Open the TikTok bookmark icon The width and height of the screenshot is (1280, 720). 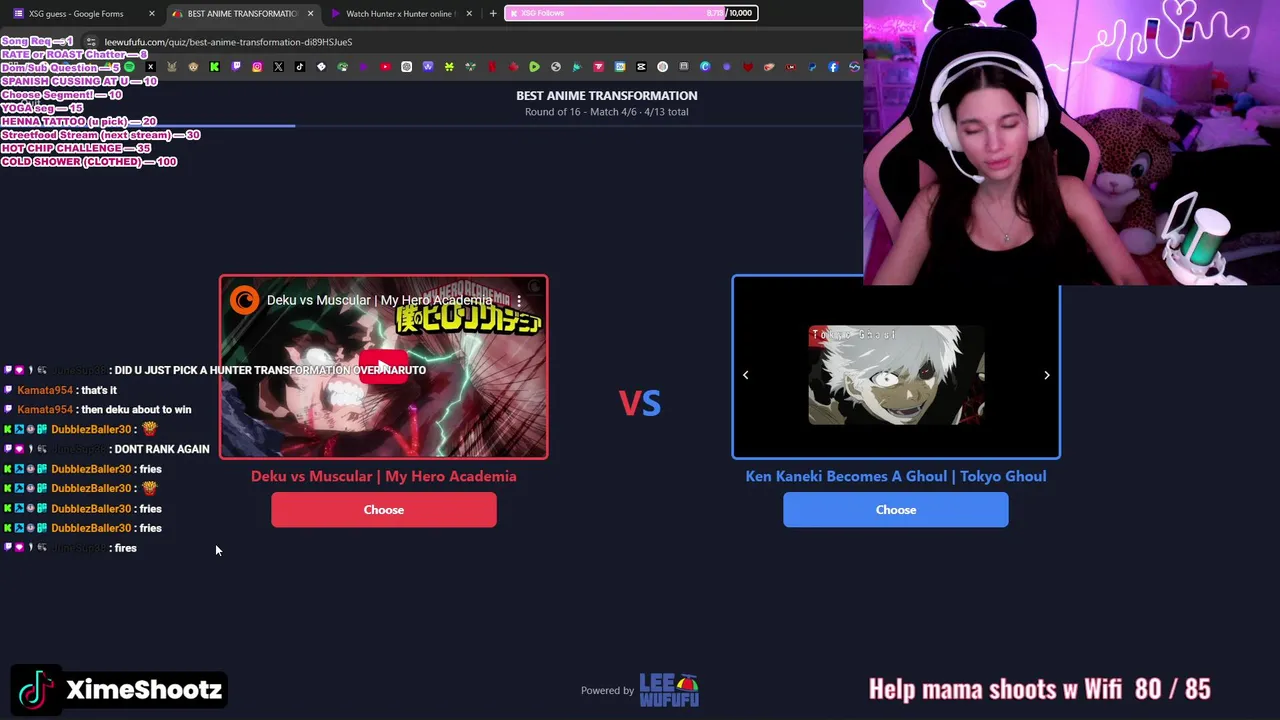[x=299, y=67]
